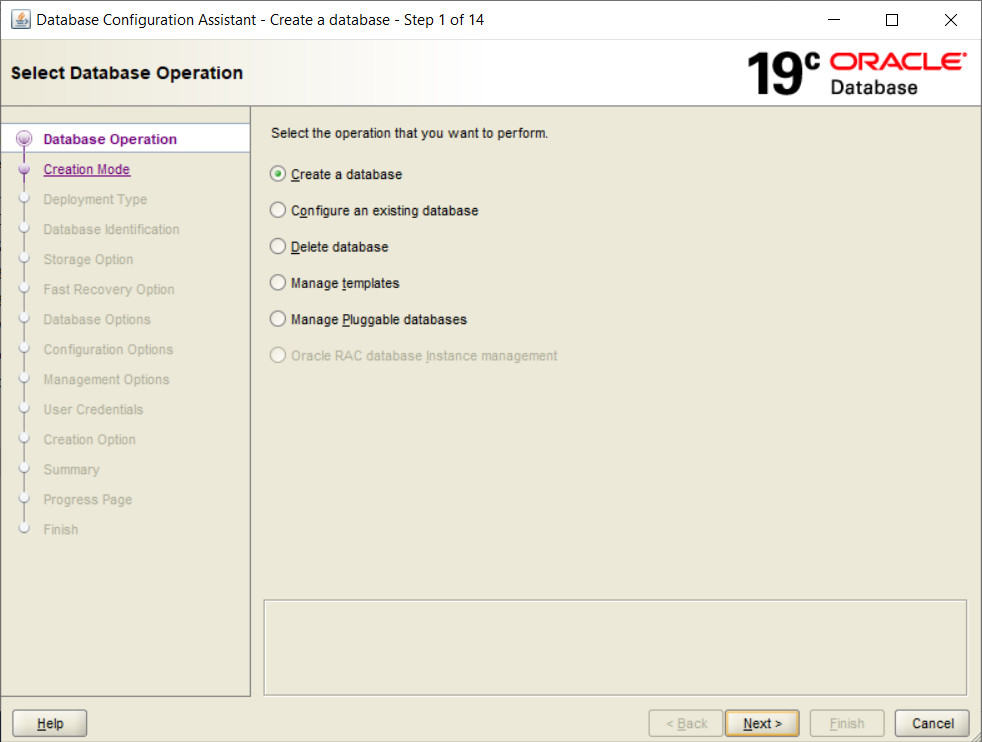The image size is (982, 742).
Task: Click the Fast Recovery Option step label
Action: click(109, 289)
